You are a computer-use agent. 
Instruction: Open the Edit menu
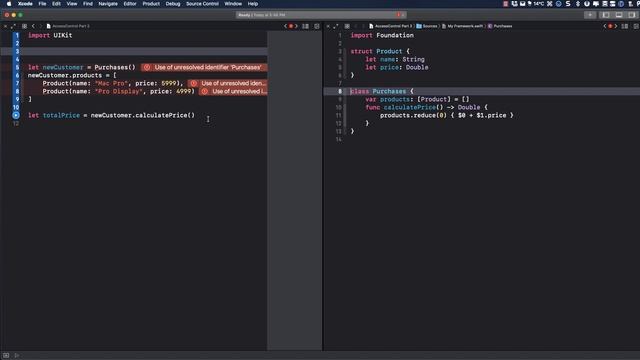click(x=56, y=4)
